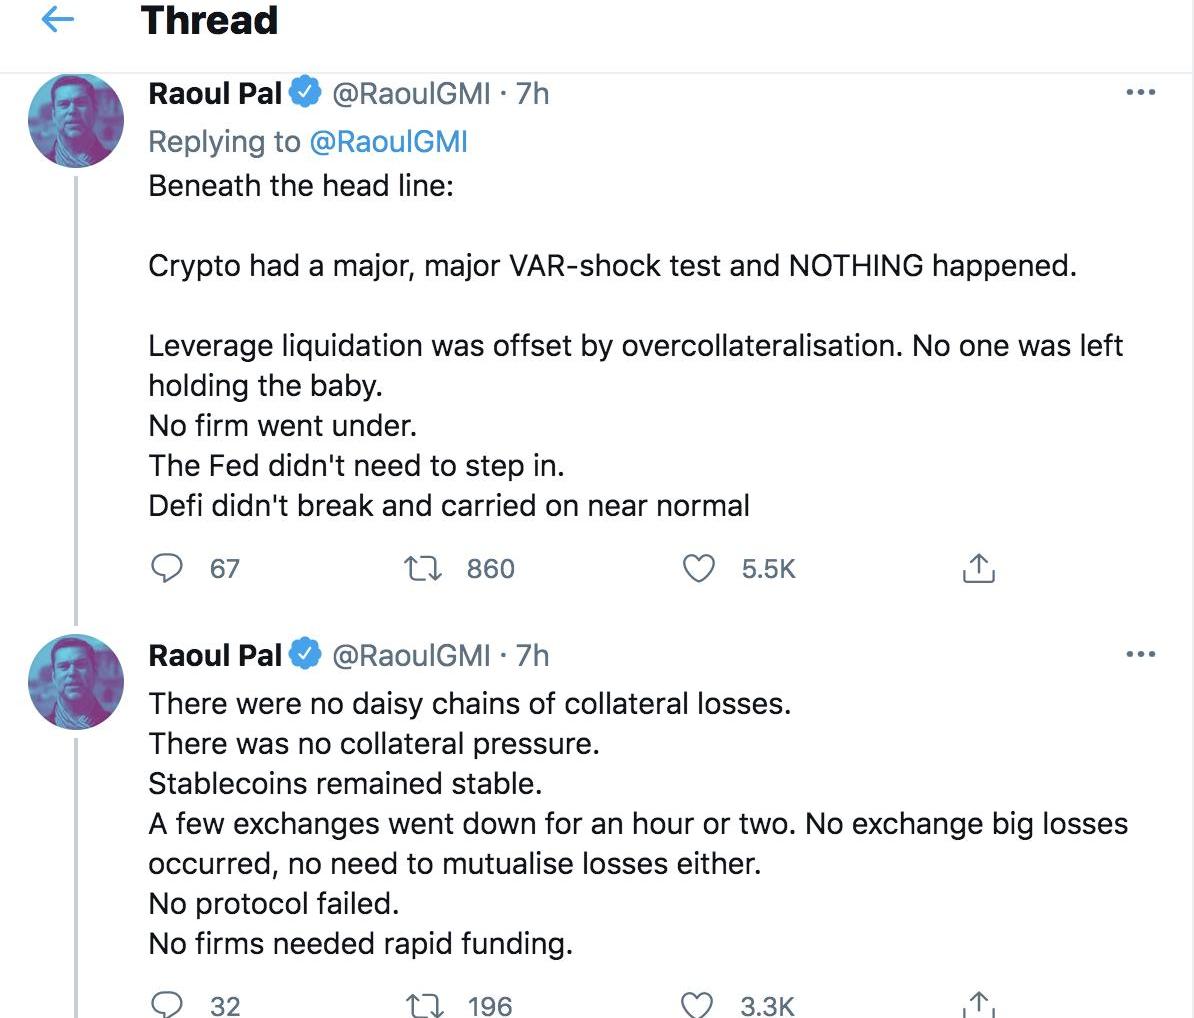Share the 'Beneath the head line' tweet
Screen dimensions: 1194x1018
(977, 568)
